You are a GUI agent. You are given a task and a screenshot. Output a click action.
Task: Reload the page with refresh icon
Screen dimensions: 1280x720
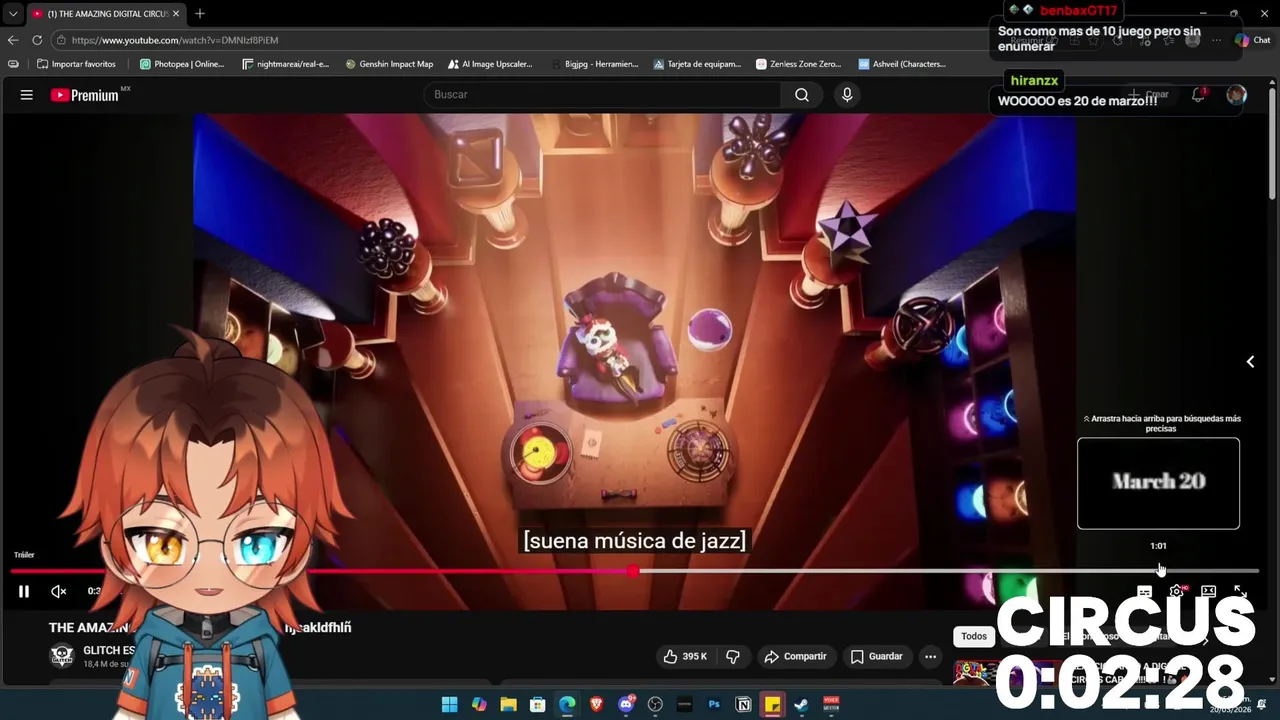point(37,40)
